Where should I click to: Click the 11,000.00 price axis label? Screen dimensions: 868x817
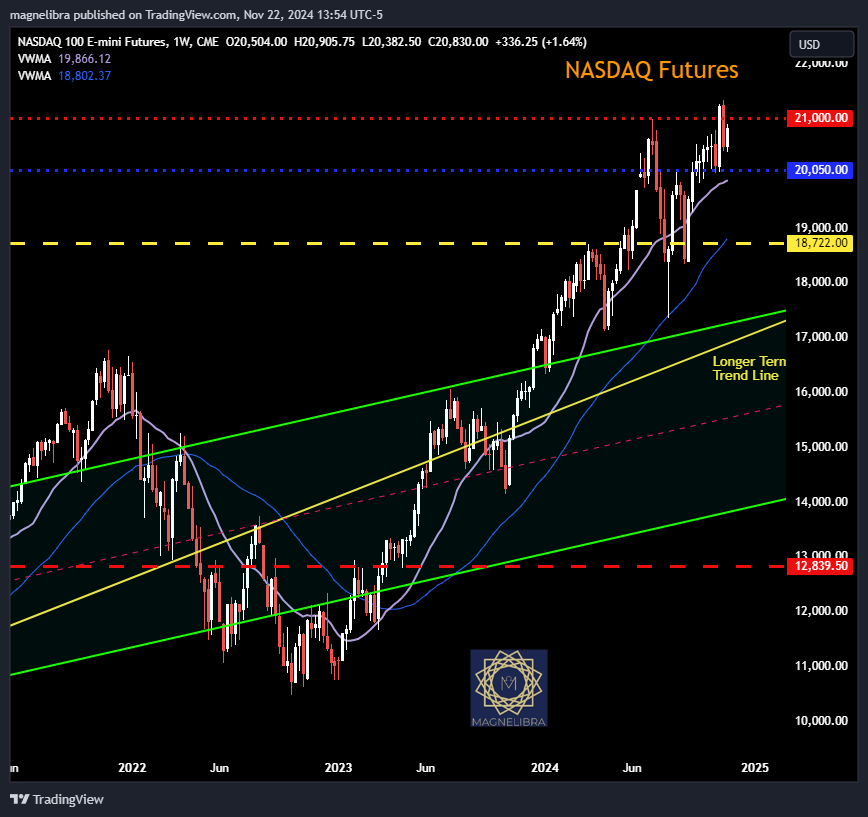tap(822, 666)
